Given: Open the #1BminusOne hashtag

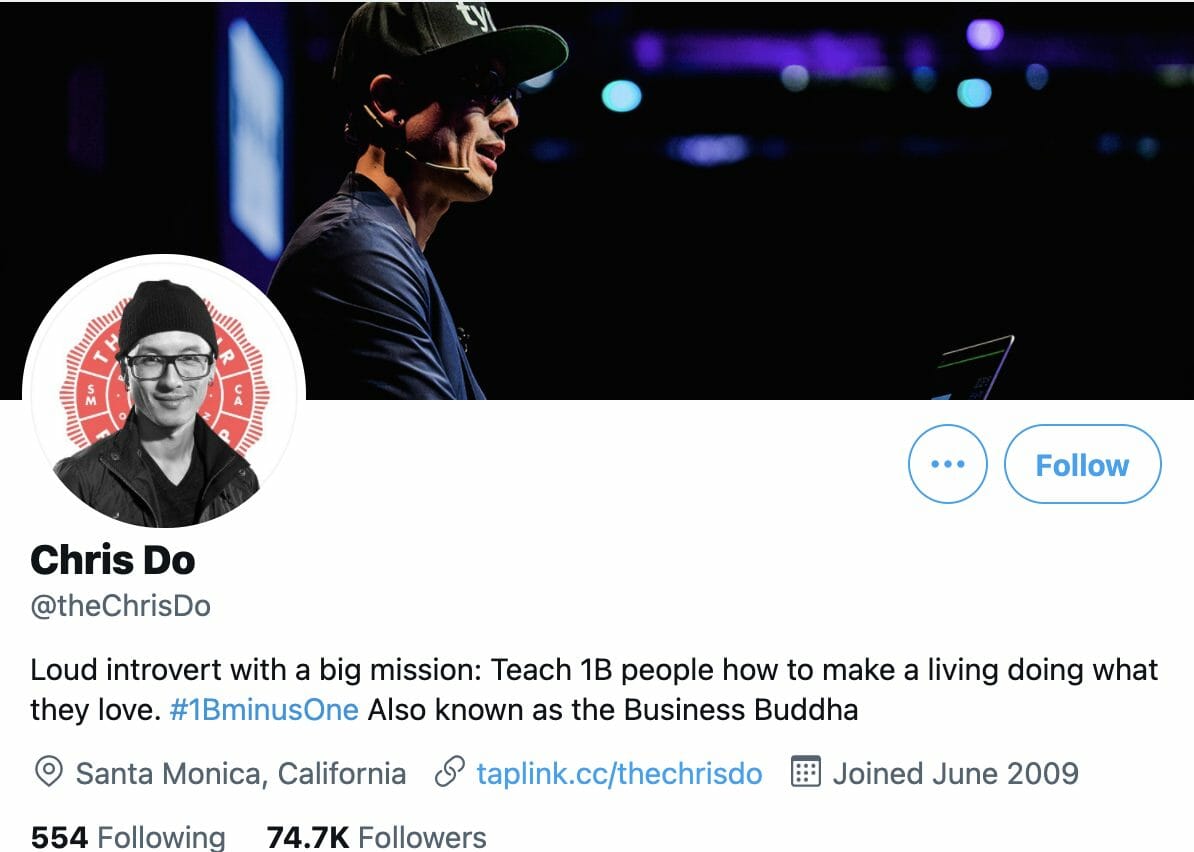Looking at the screenshot, I should [264, 710].
